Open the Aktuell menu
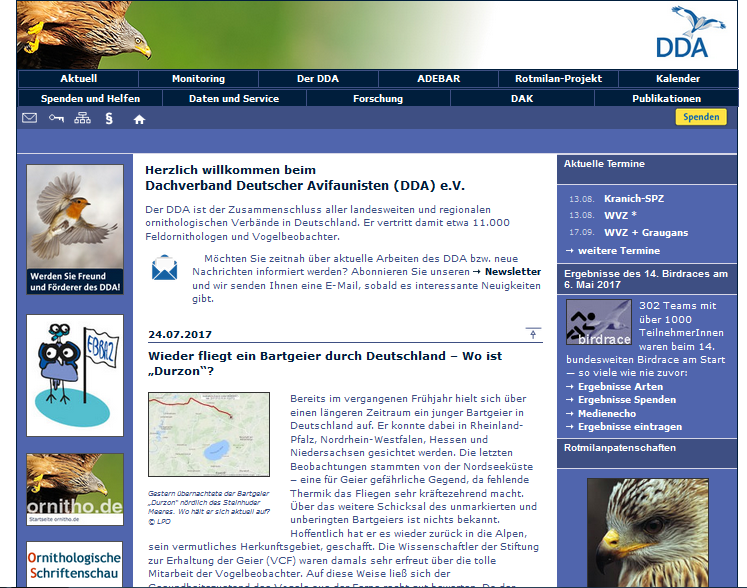The width and height of the screenshot is (747, 588). (x=79, y=79)
